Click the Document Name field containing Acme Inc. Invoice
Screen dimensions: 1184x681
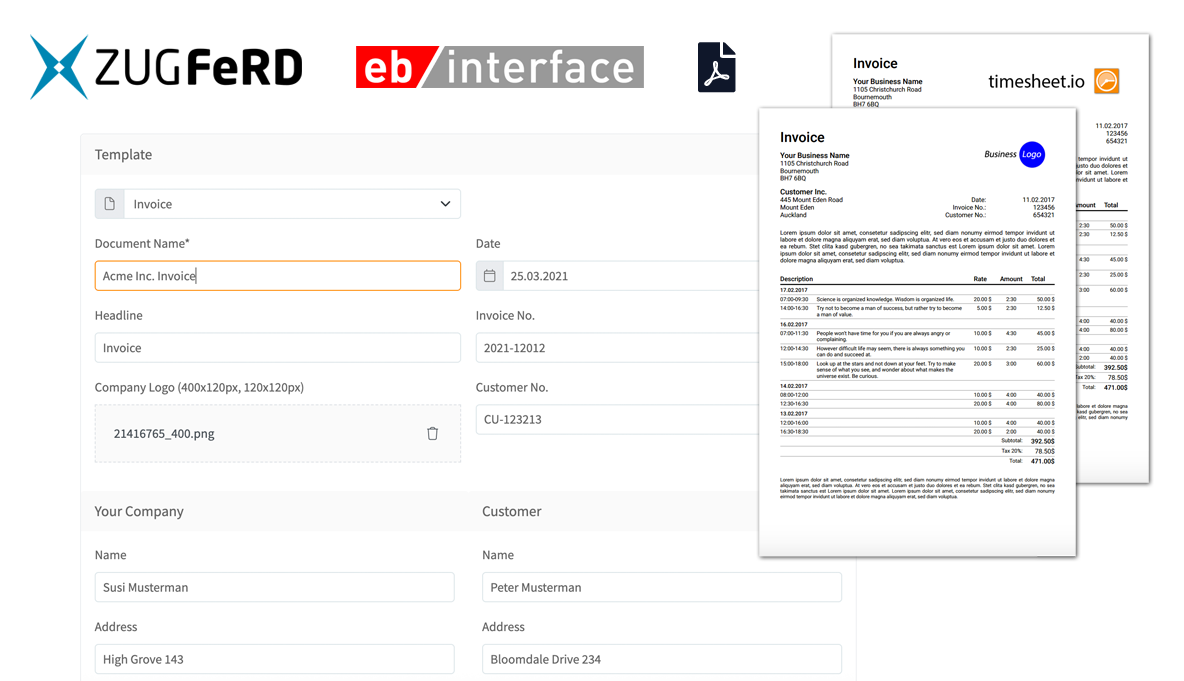pyautogui.click(x=278, y=275)
